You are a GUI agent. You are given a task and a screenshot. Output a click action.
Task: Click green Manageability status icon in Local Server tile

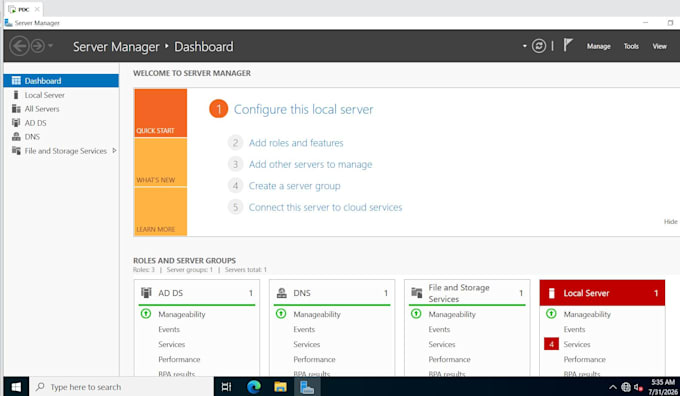point(551,313)
